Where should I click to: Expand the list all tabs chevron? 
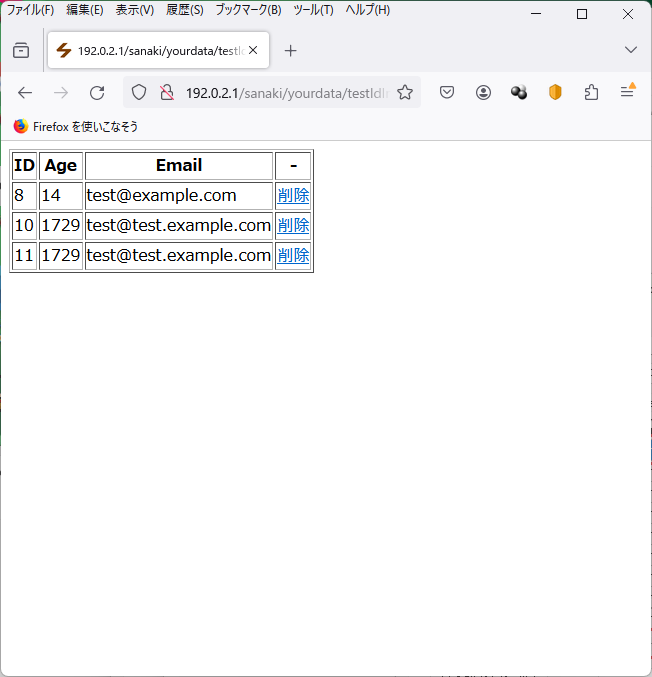tap(631, 50)
